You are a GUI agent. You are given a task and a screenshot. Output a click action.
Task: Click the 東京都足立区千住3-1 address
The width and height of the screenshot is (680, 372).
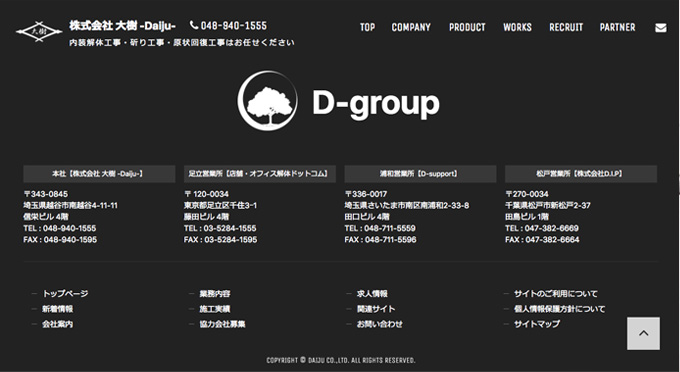click(x=220, y=205)
